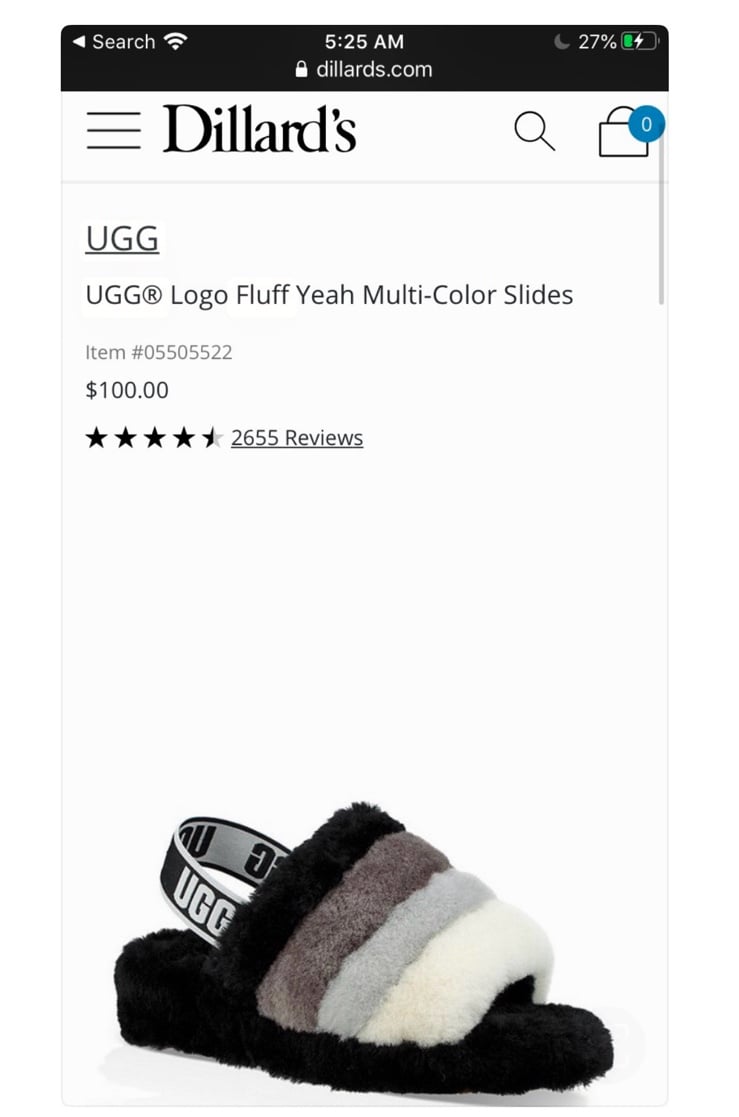This screenshot has width=739, height=1117.
Task: Tap the Wi-Fi signal icon
Action: (x=175, y=41)
